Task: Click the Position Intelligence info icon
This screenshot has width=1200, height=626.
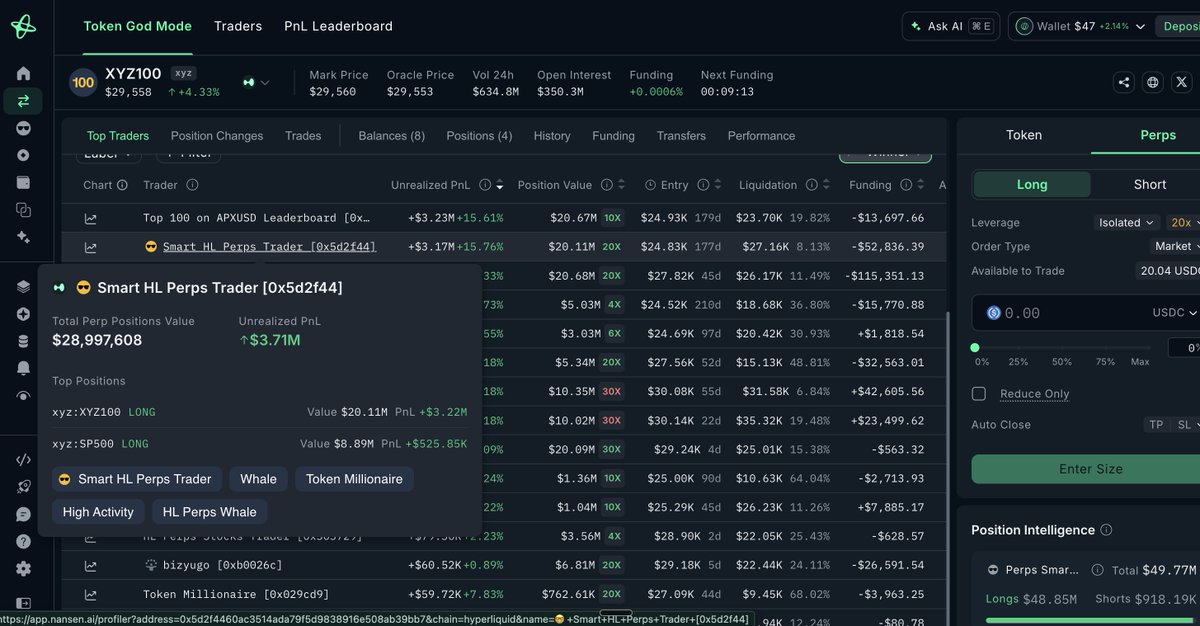Action: [x=1106, y=530]
